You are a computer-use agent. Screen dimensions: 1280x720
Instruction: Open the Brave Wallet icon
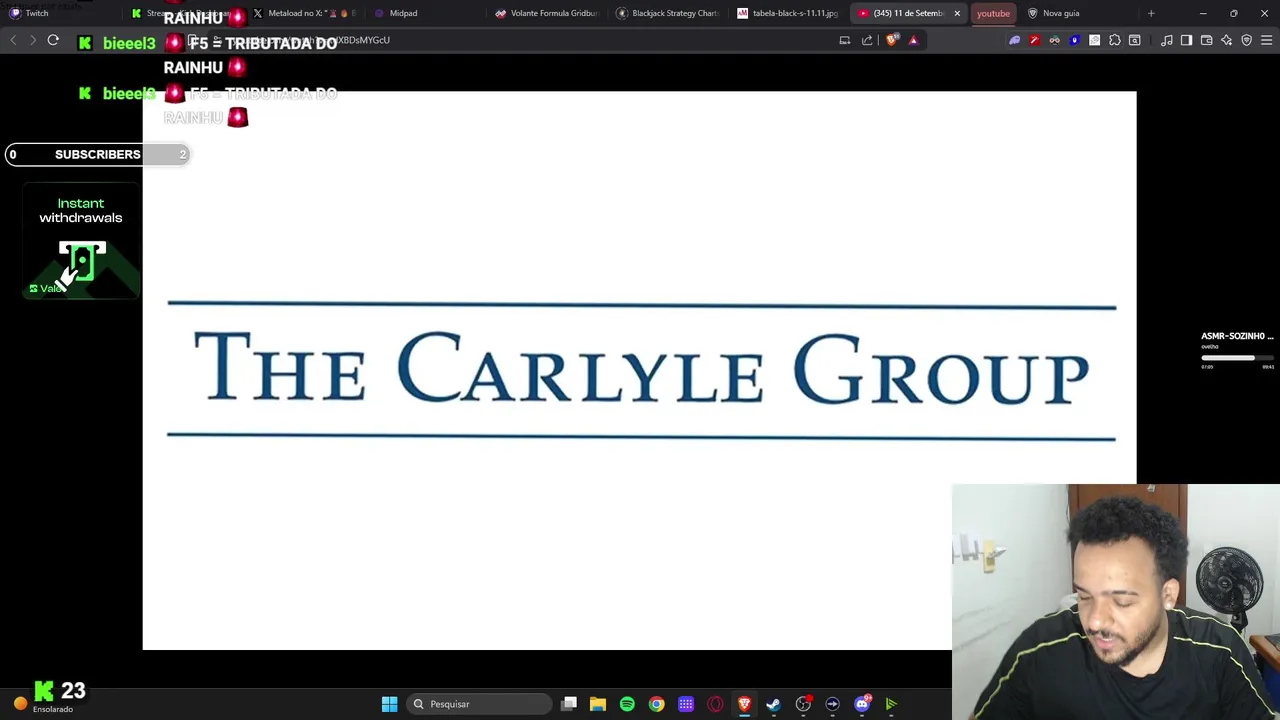pos(1207,40)
